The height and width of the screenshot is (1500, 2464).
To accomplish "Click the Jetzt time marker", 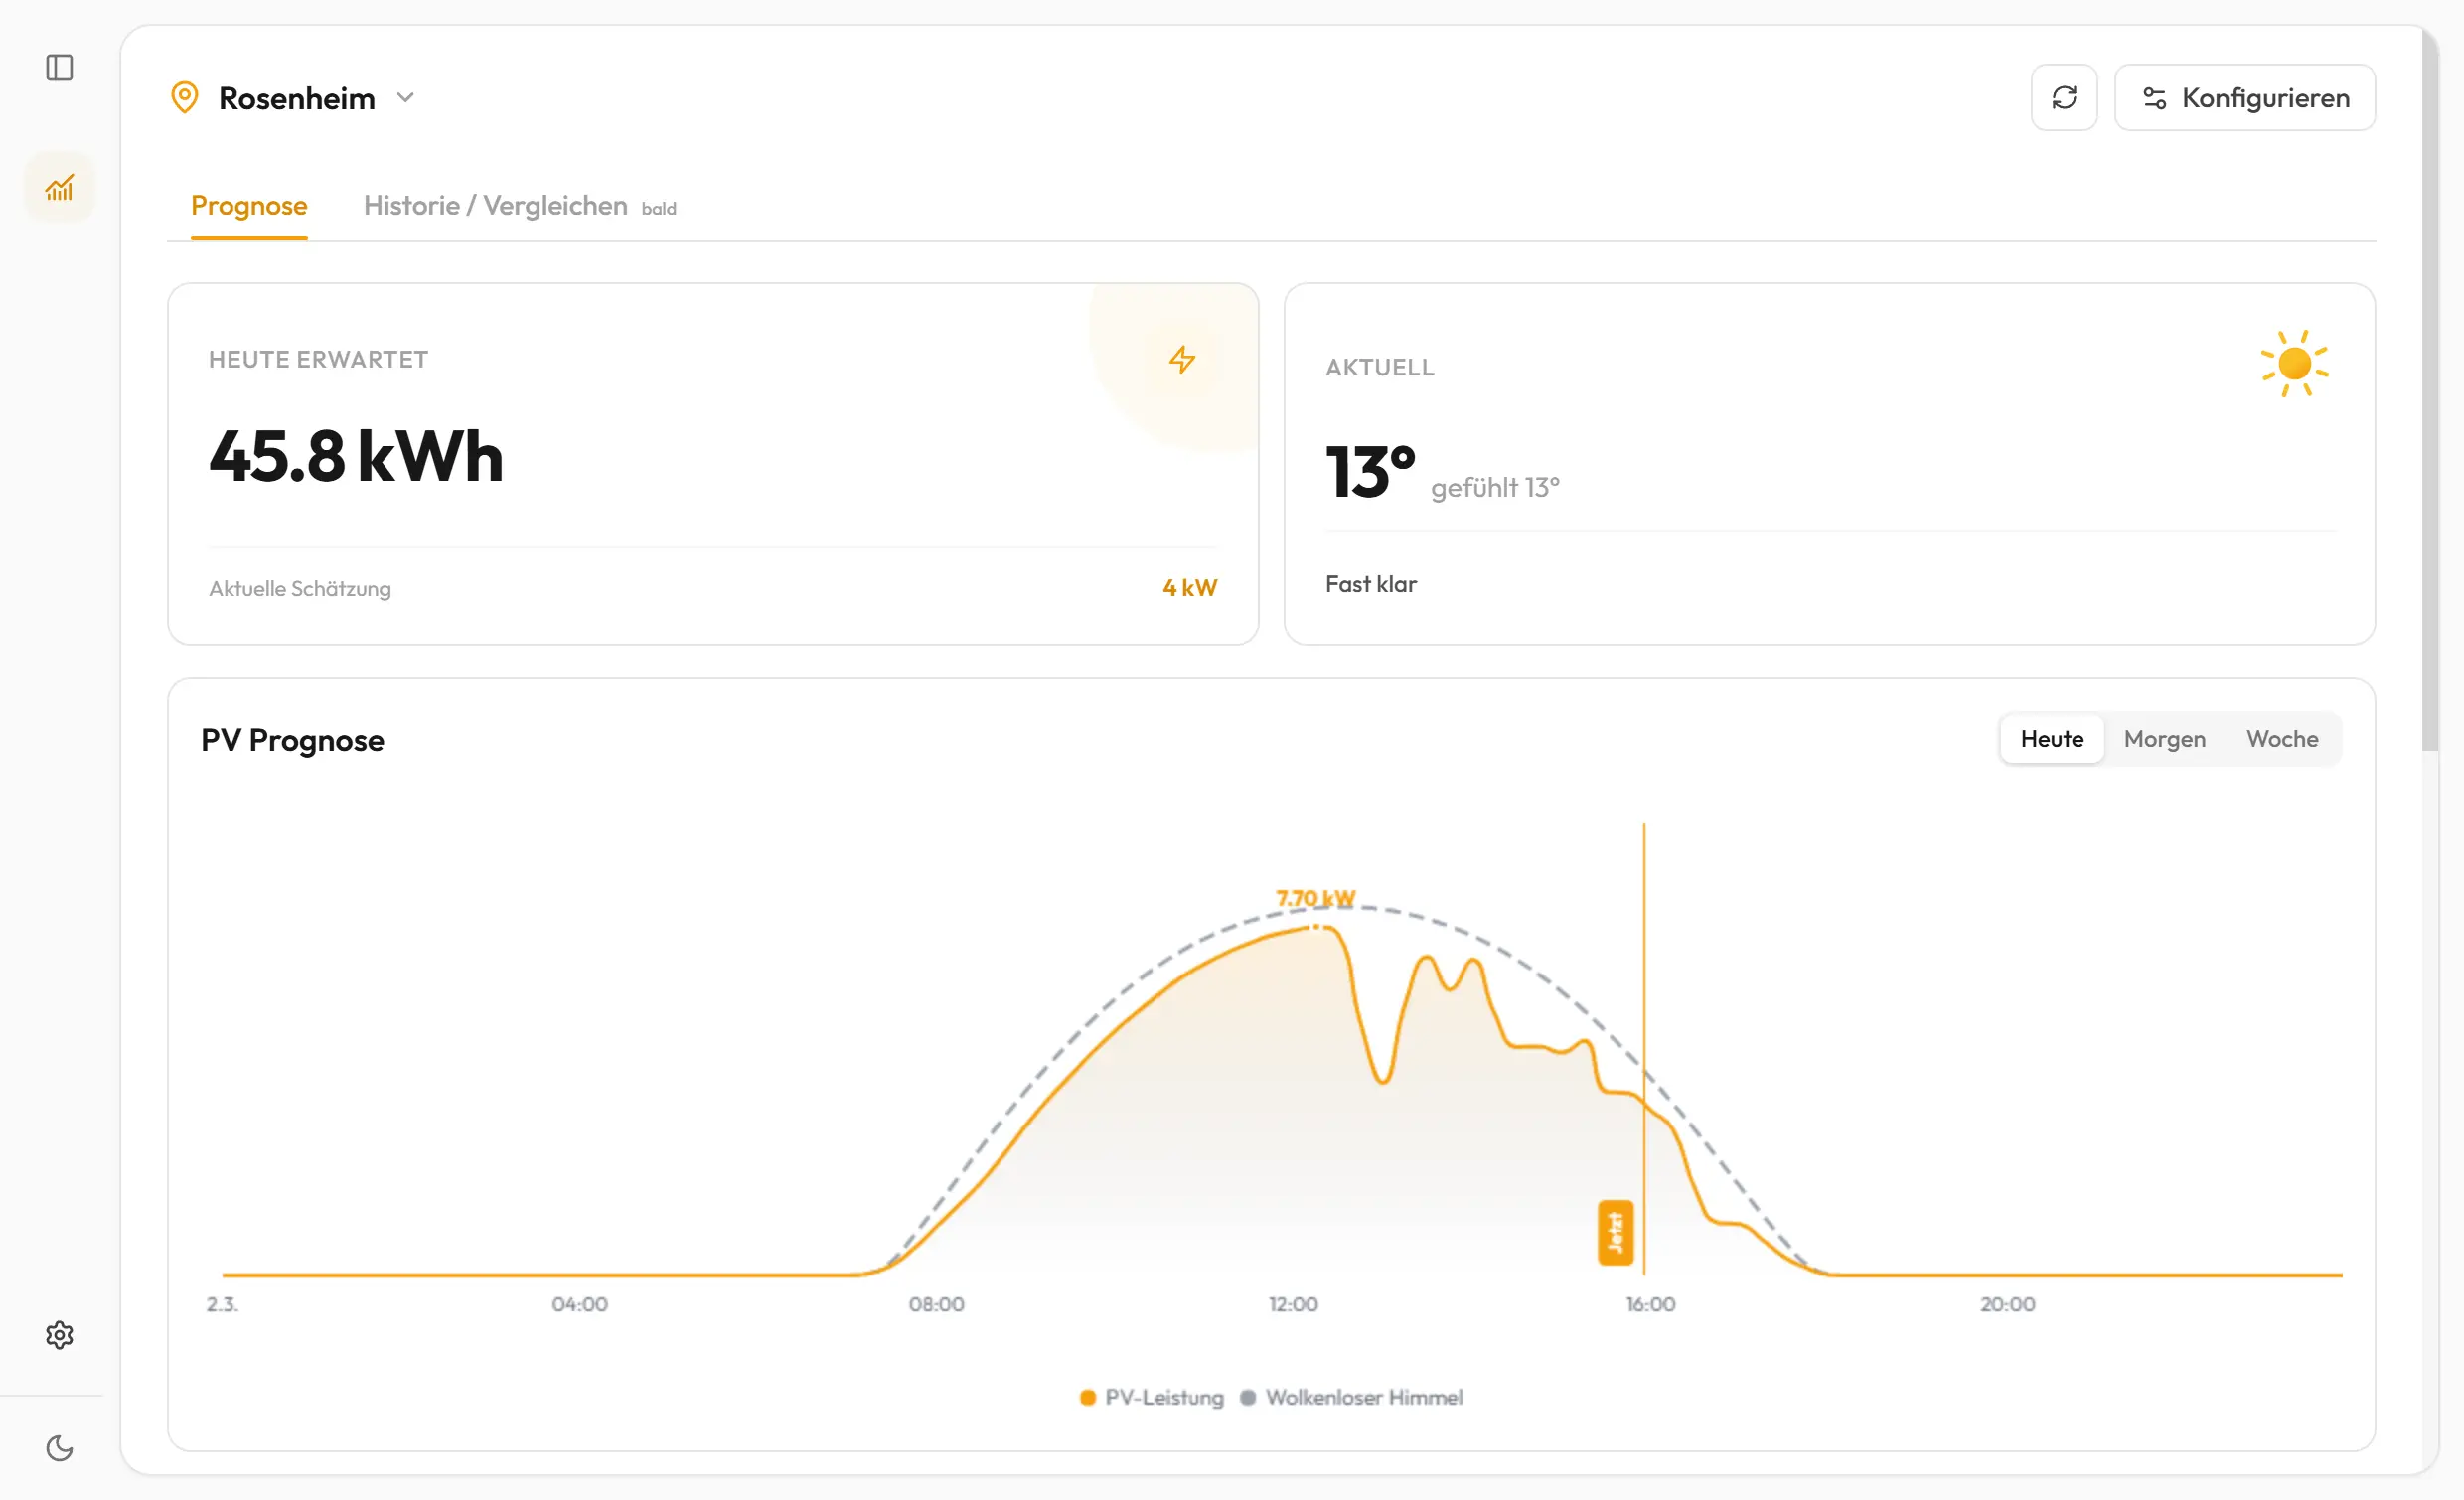I will tap(1615, 1232).
